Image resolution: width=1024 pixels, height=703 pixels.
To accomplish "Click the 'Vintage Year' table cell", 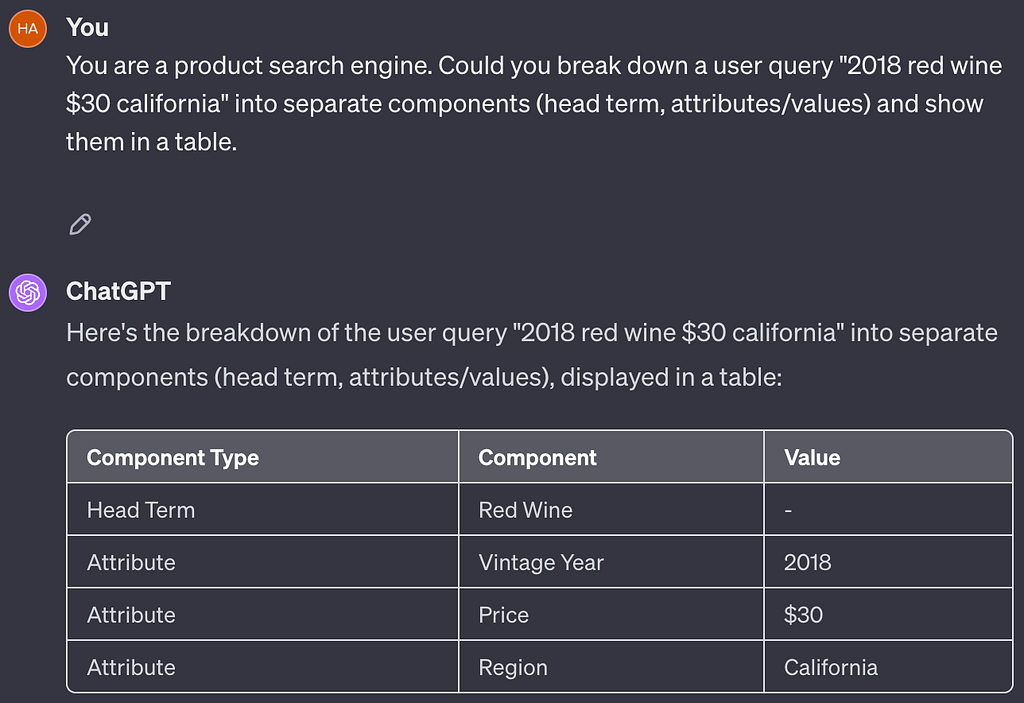I will click(611, 562).
